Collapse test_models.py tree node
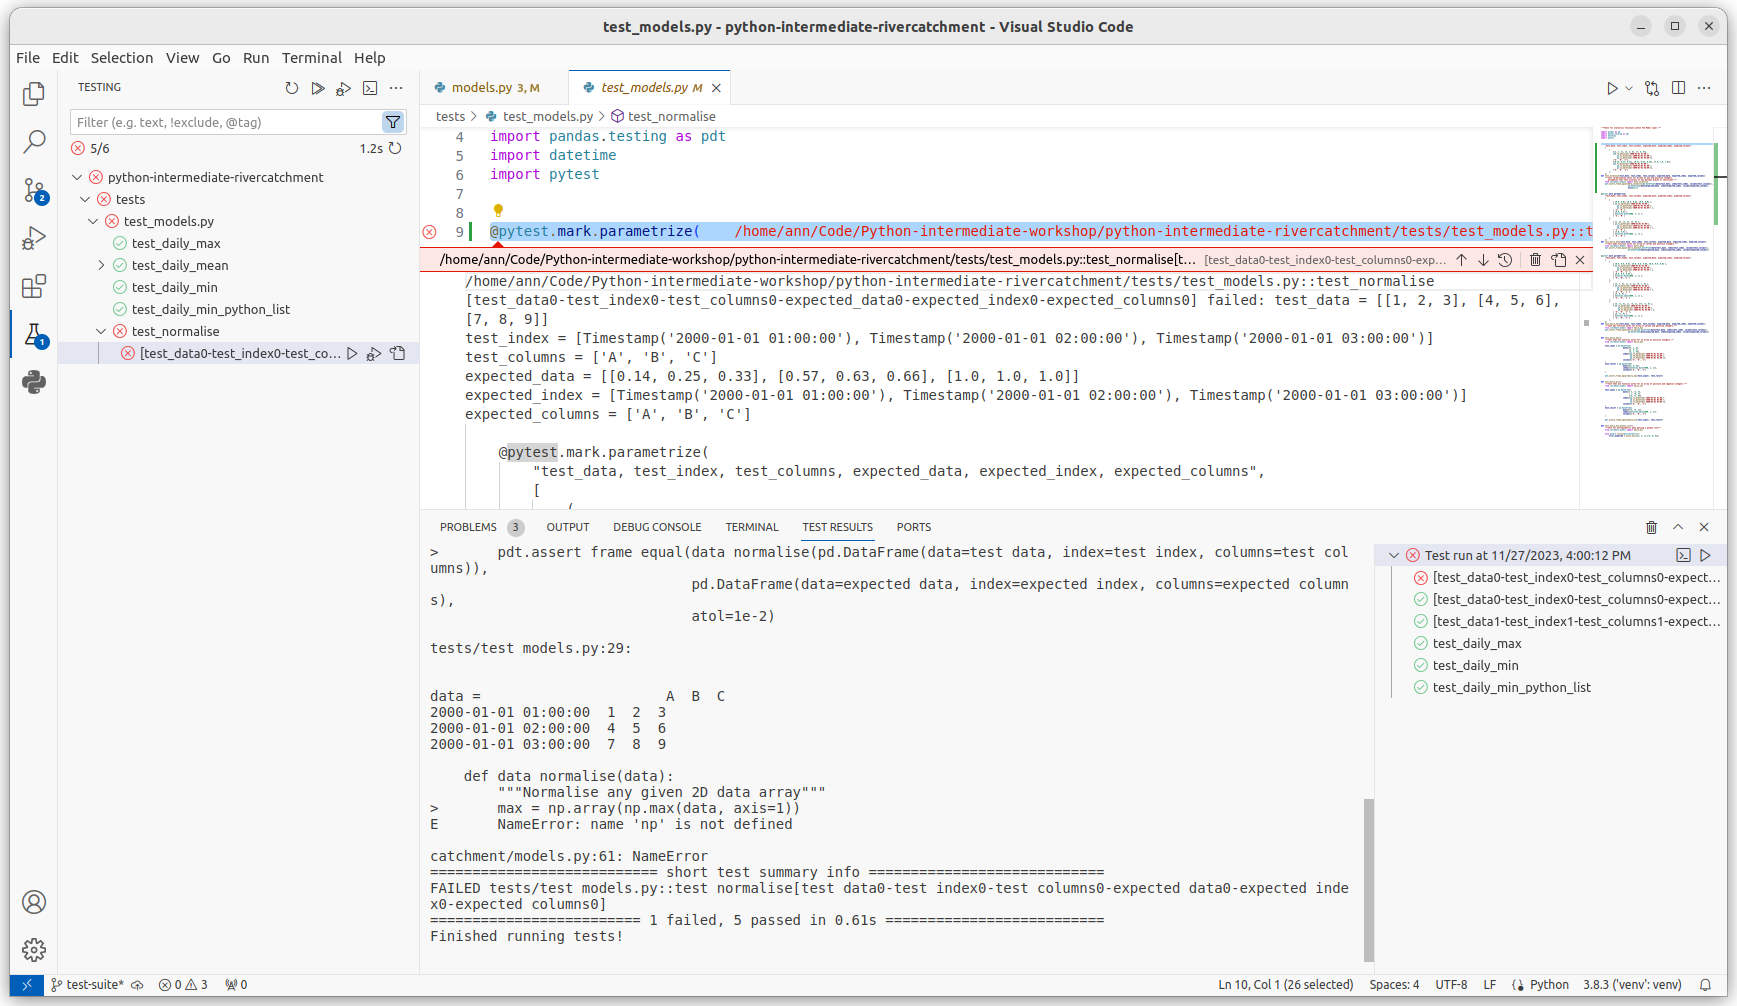The width and height of the screenshot is (1737, 1006). pos(93,221)
